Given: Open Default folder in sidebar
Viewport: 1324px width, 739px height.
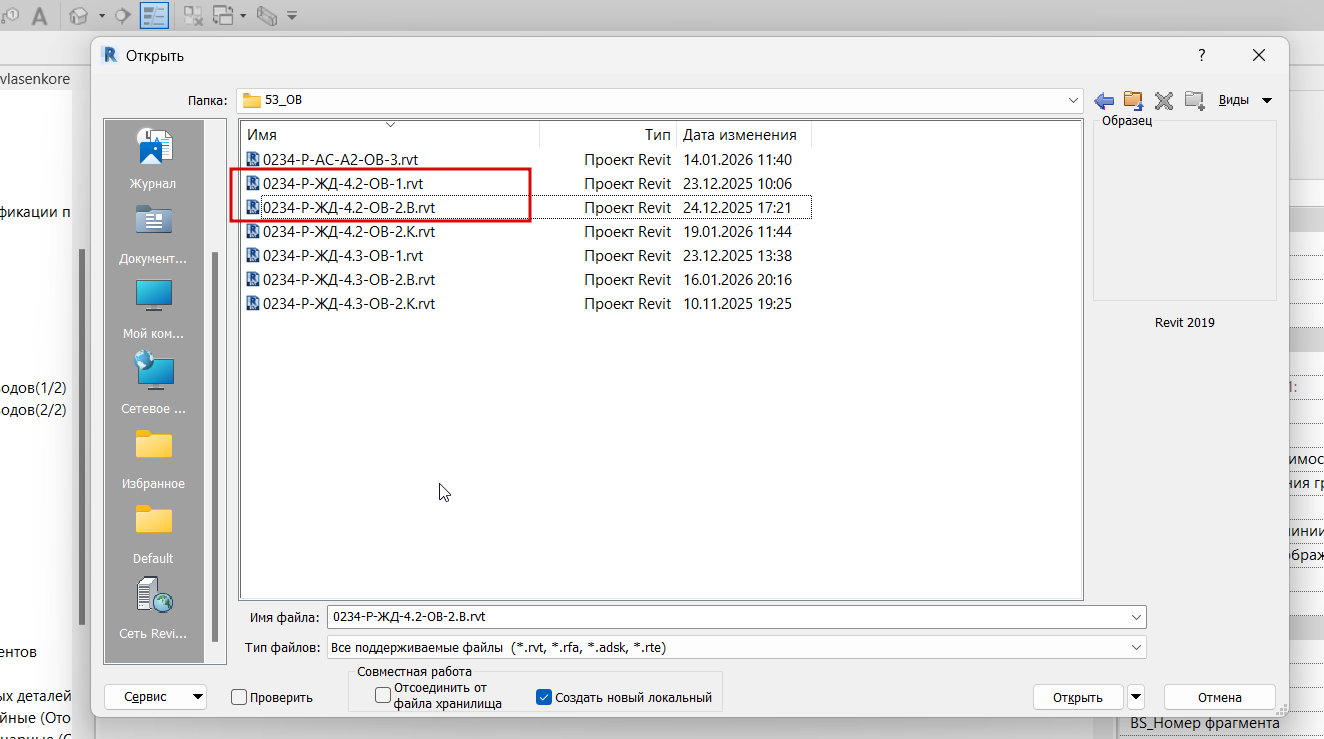Looking at the screenshot, I should [x=153, y=534].
